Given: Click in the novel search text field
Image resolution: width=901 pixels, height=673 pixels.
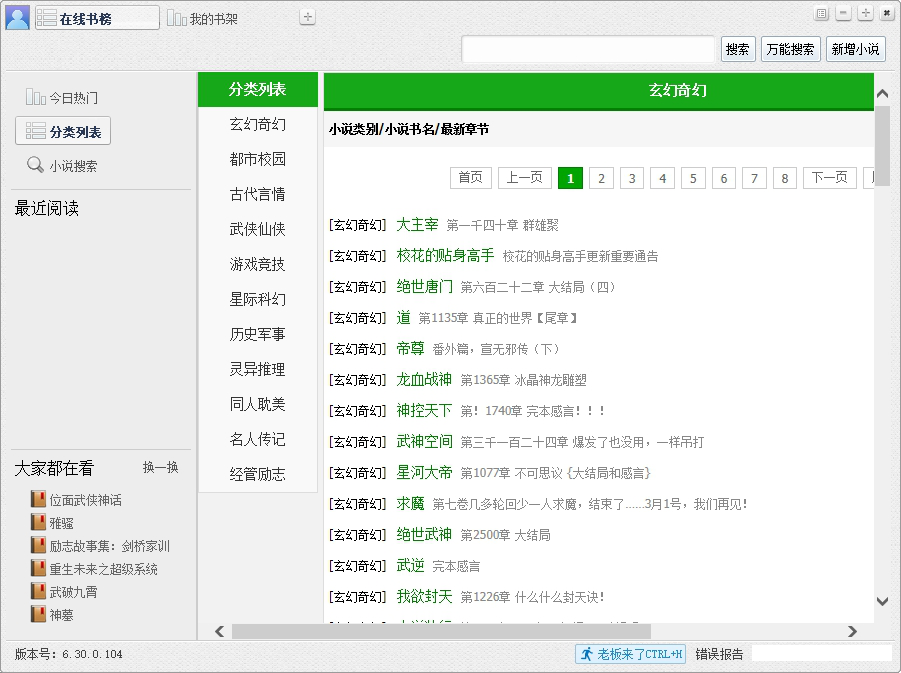Looking at the screenshot, I should 588,49.
